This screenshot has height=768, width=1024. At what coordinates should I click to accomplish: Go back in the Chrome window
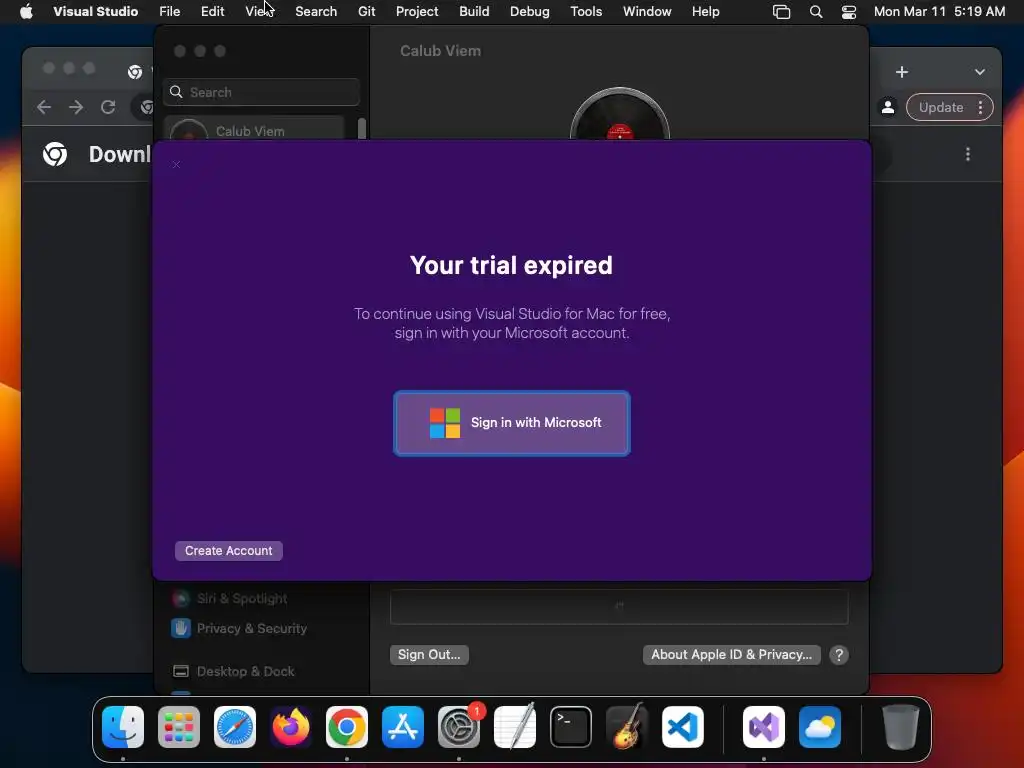click(44, 107)
